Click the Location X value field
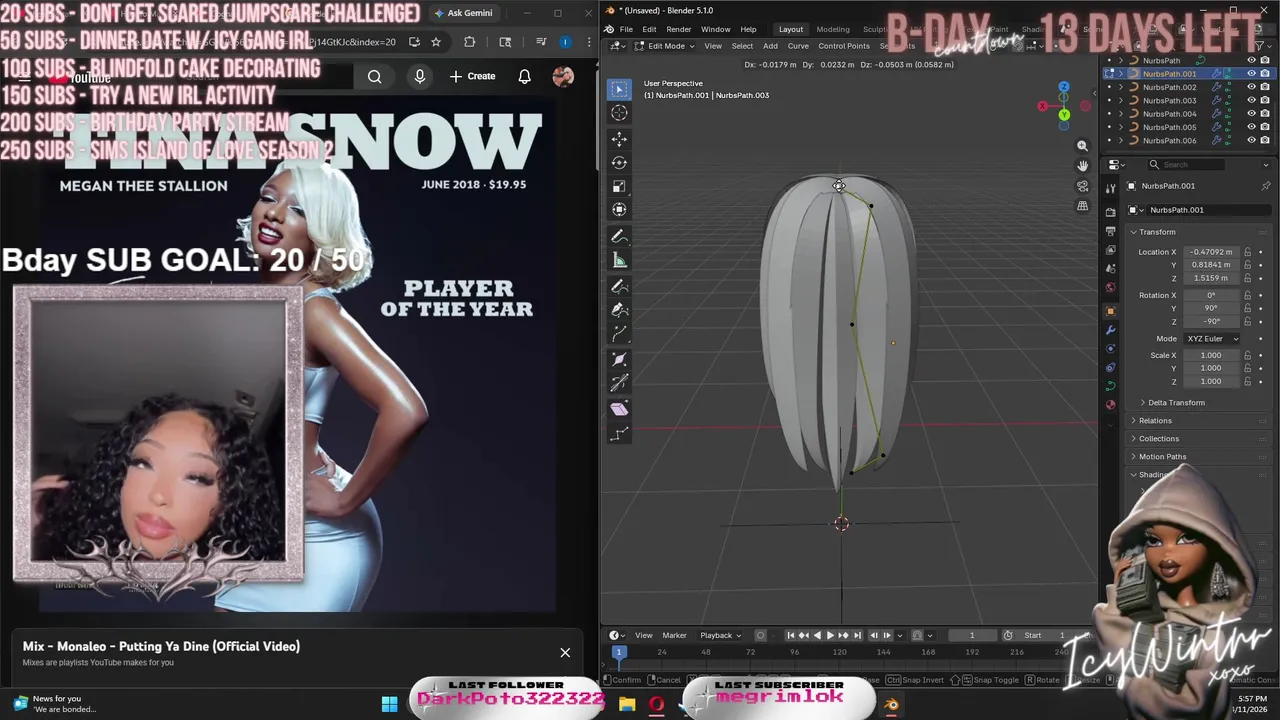This screenshot has height=720, width=1280. click(x=1210, y=252)
